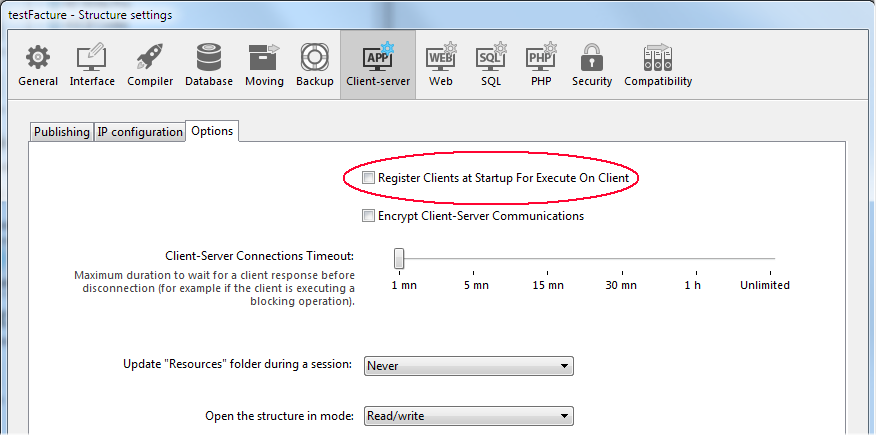Switch to the Publishing tab
The image size is (876, 436).
[x=62, y=132]
